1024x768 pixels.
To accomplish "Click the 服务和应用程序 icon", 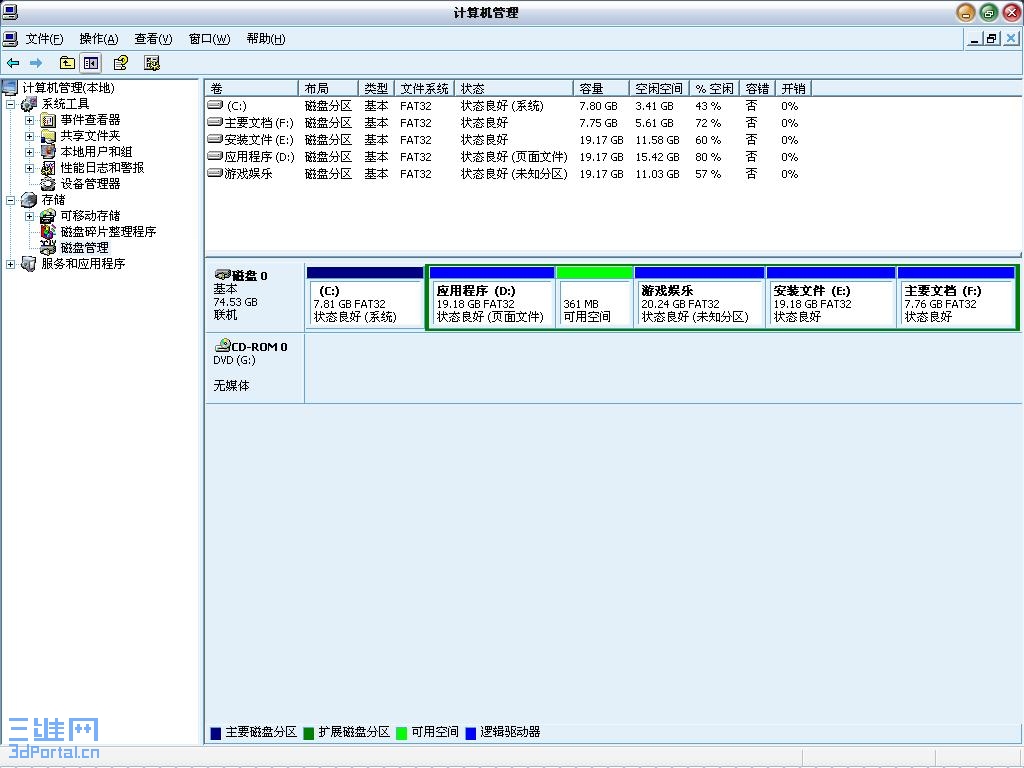I will (x=29, y=264).
